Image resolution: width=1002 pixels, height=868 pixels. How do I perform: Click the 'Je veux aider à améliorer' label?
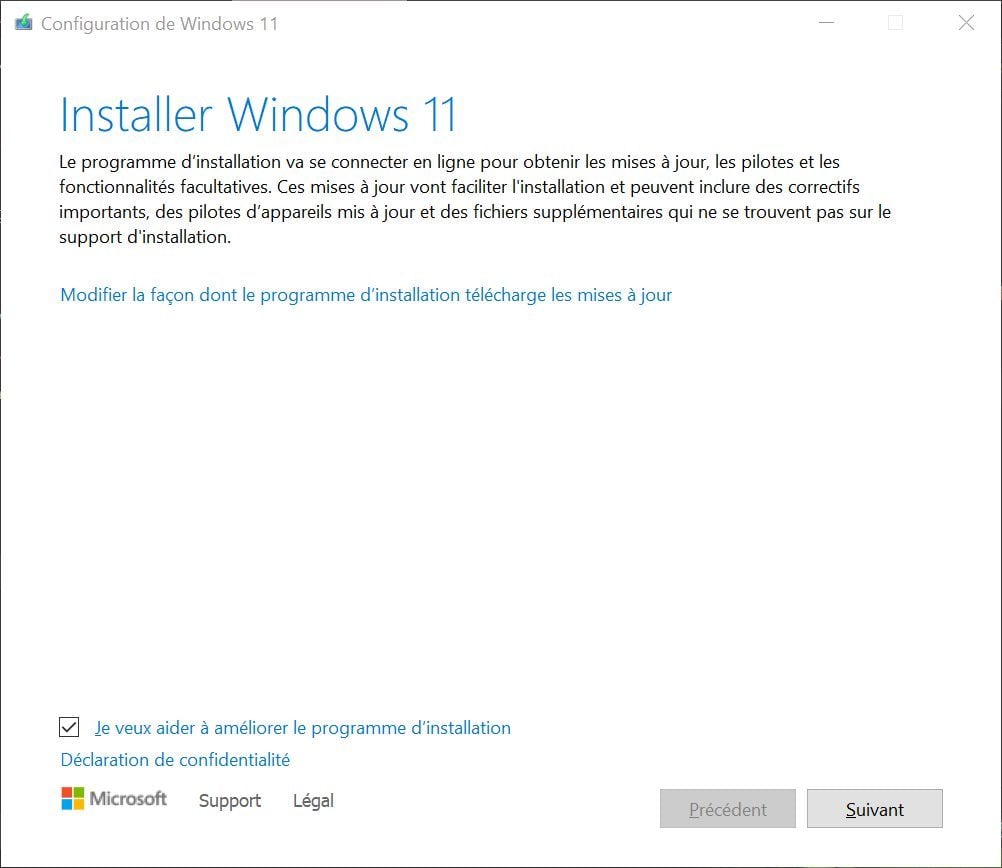click(x=303, y=728)
